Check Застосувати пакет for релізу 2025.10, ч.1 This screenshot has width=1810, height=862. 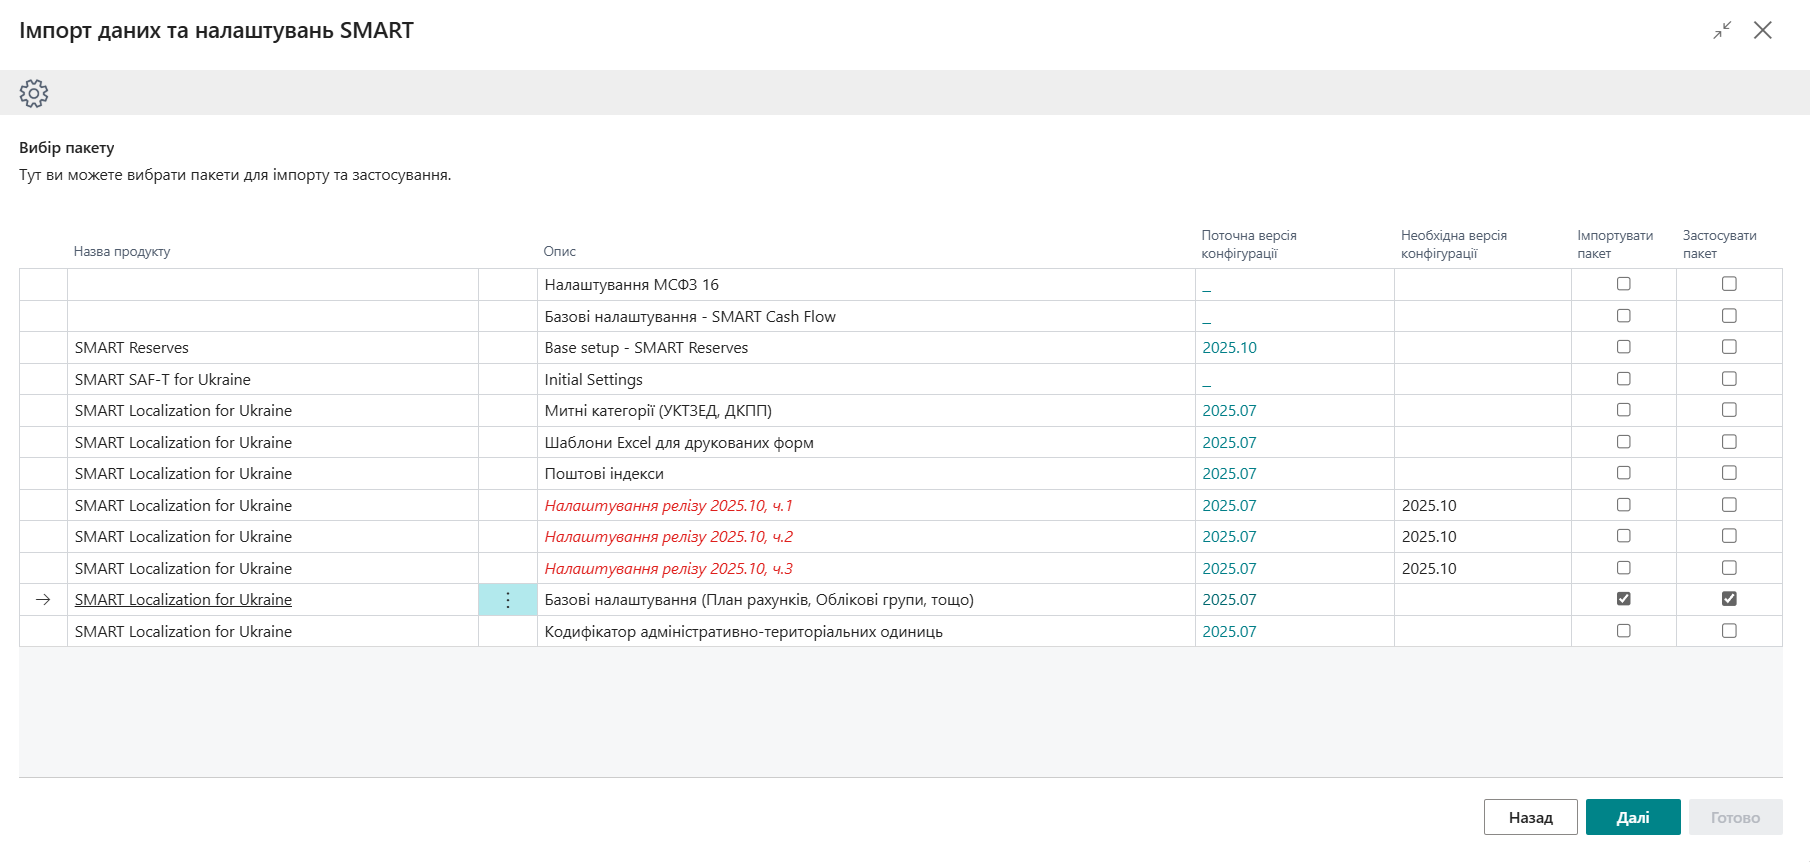point(1729,505)
